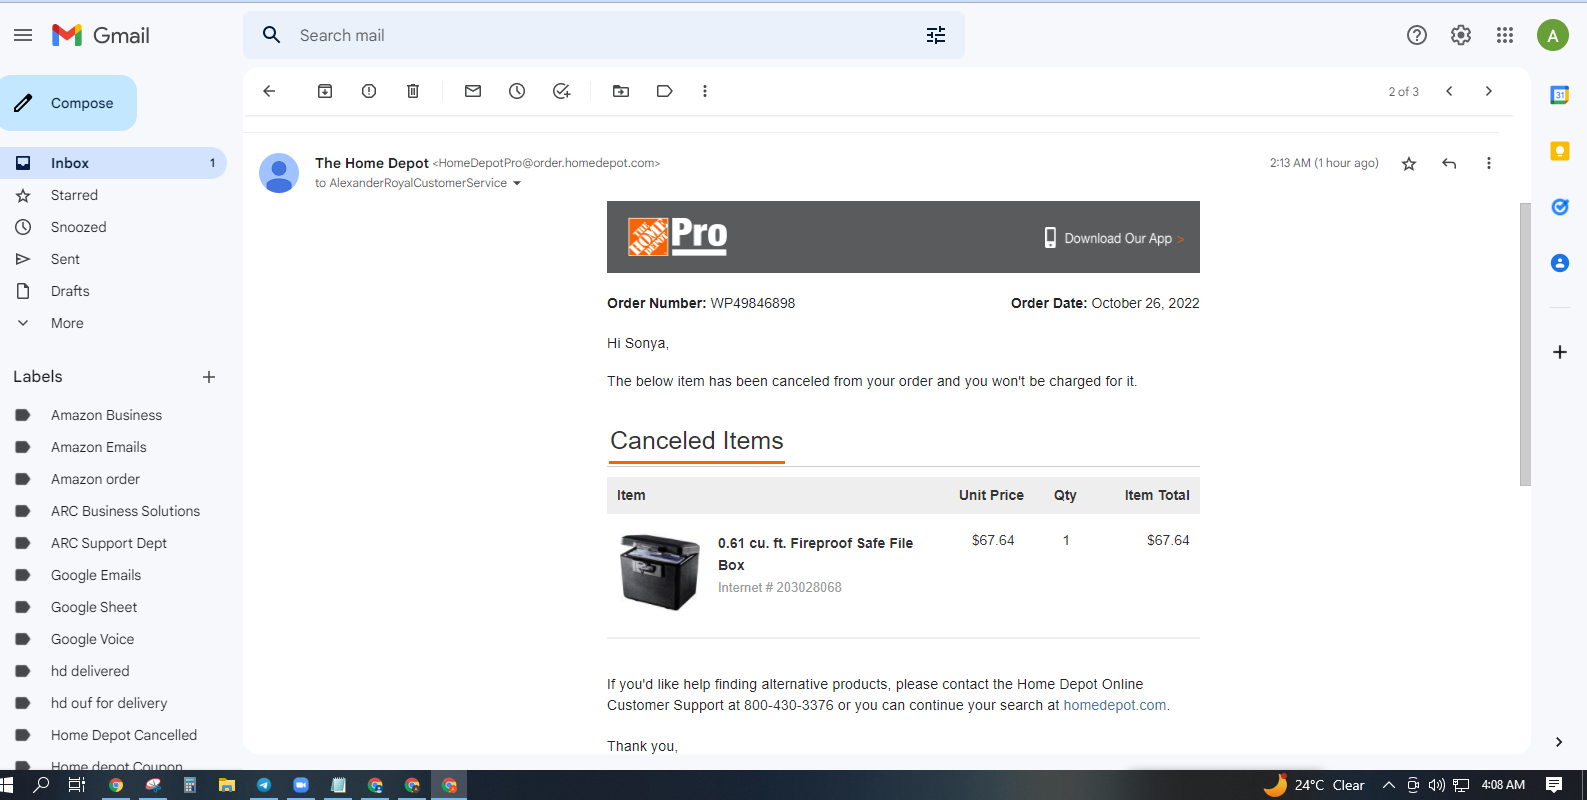Viewport: 1587px width, 800px height.
Task: Open the Fireproof Safe File Box item
Action: 815,554
